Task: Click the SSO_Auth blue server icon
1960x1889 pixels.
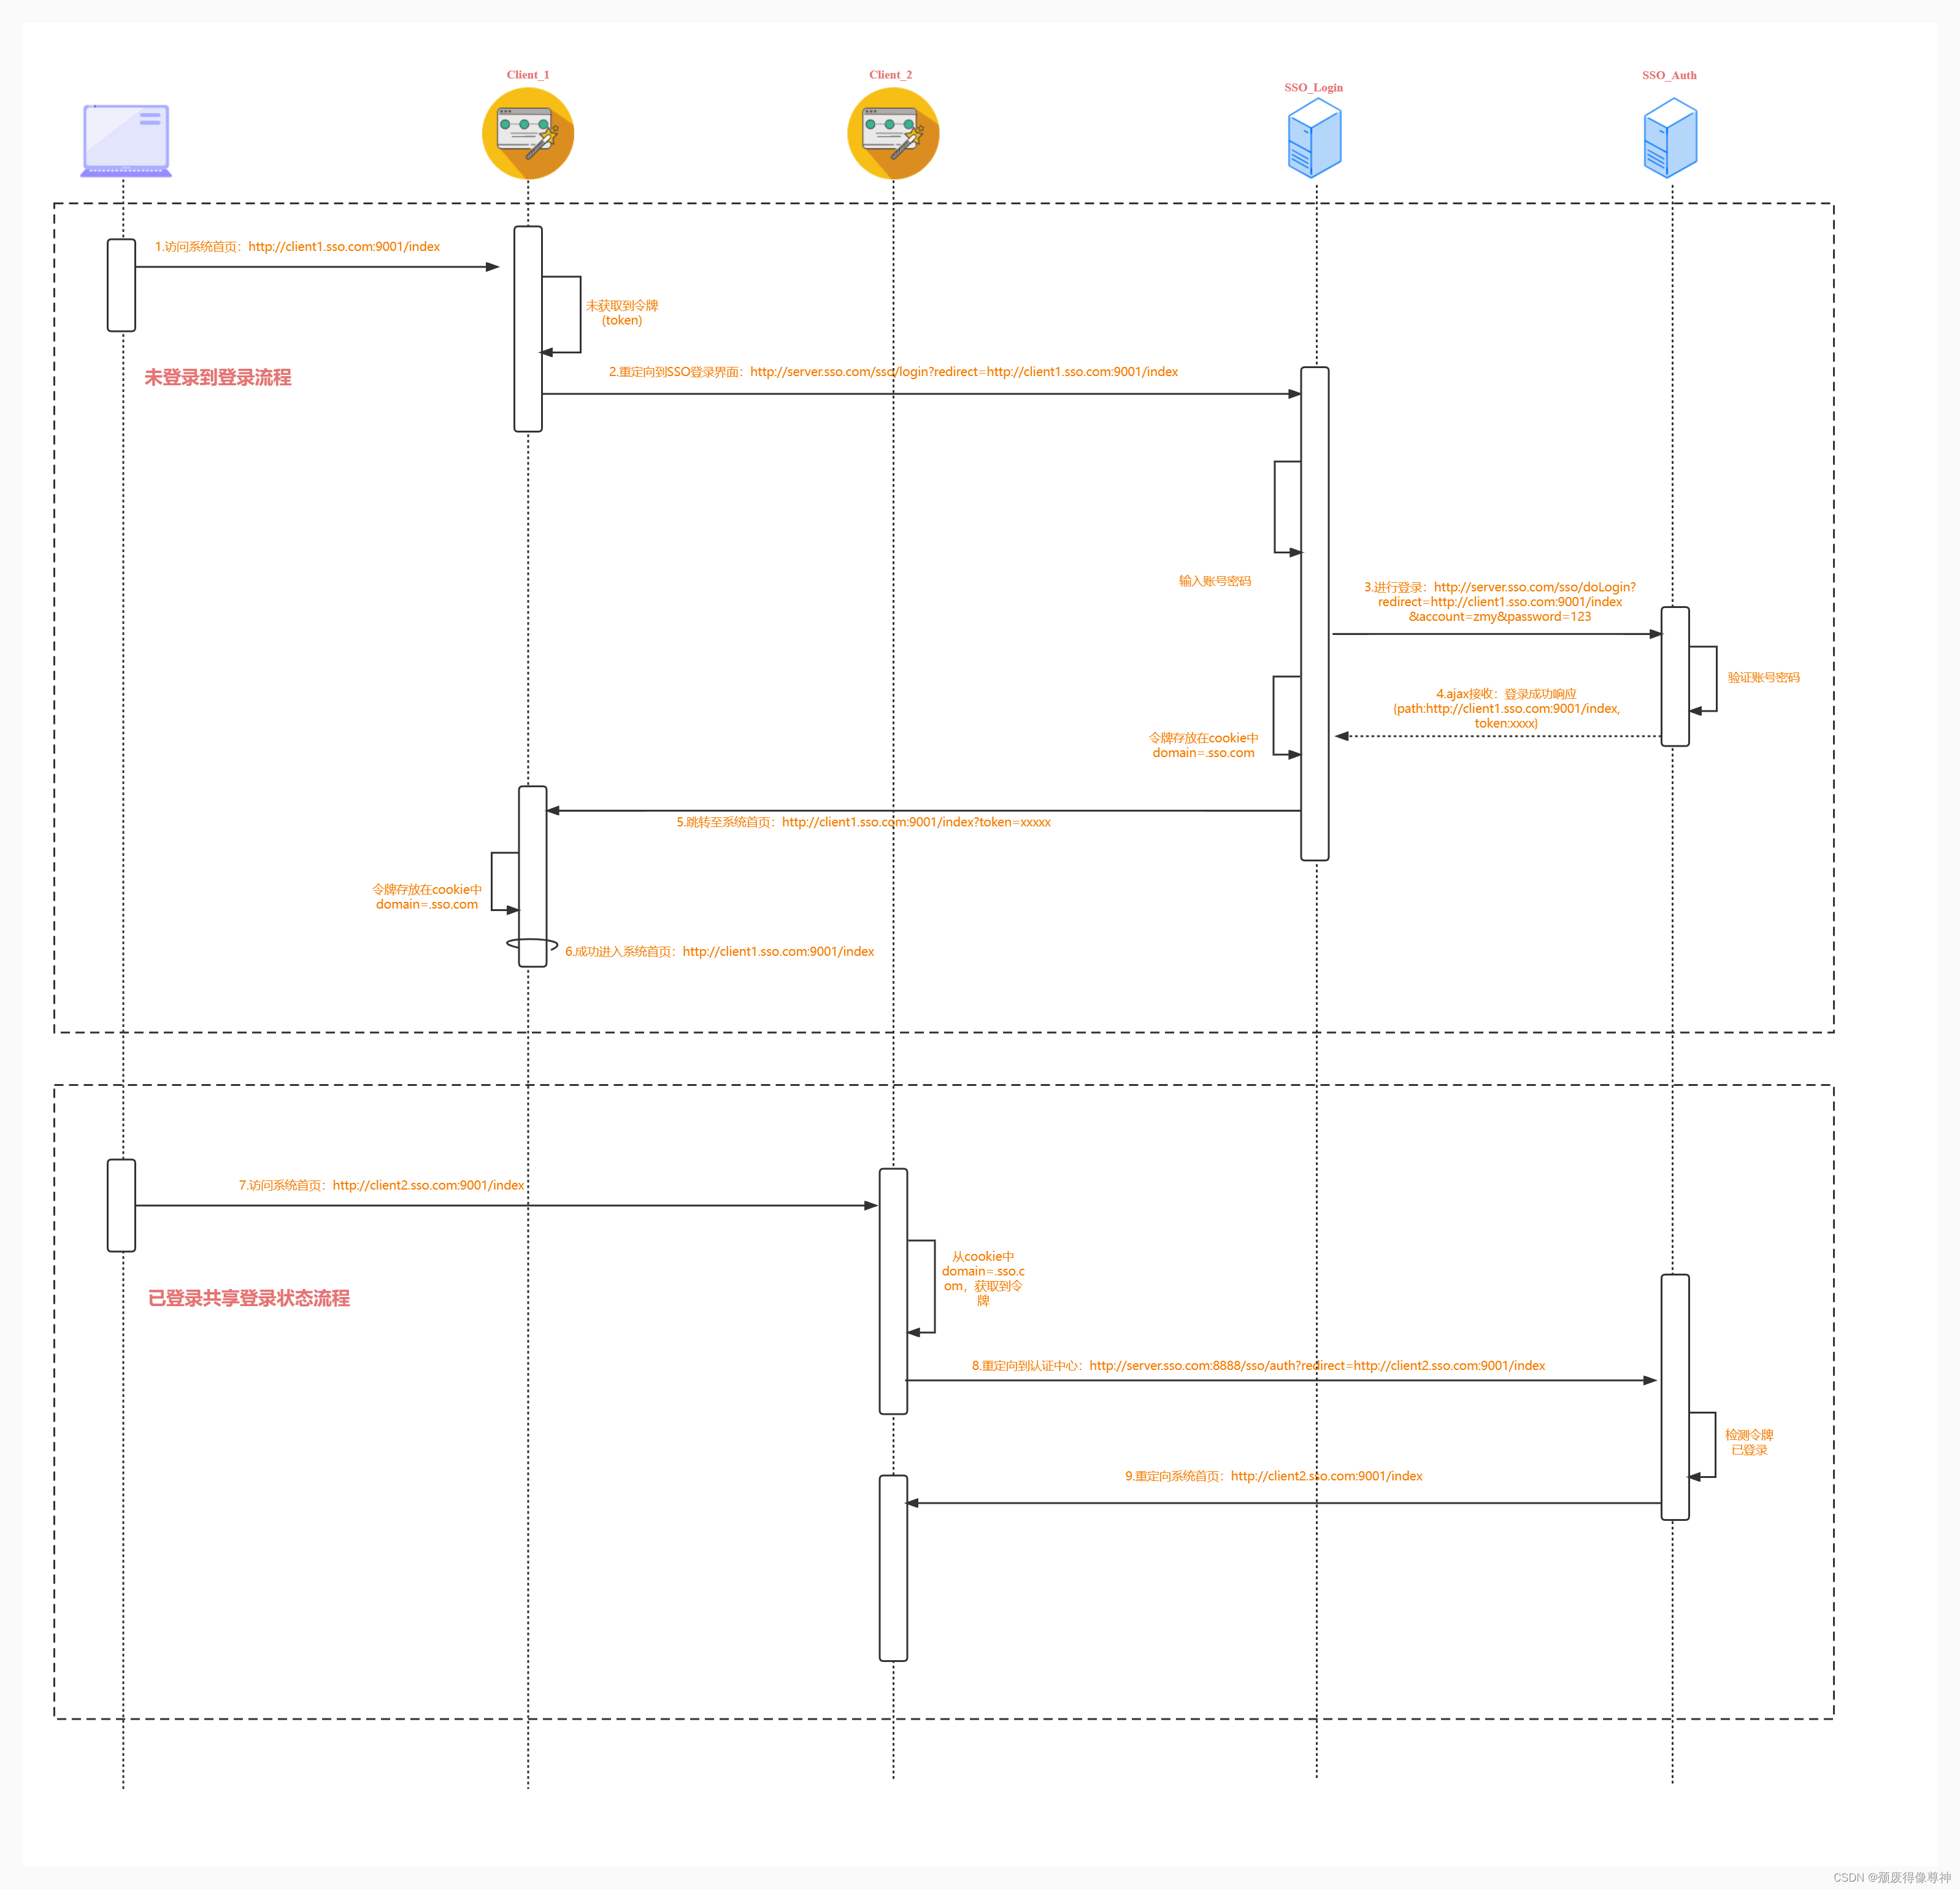Action: coord(1670,138)
